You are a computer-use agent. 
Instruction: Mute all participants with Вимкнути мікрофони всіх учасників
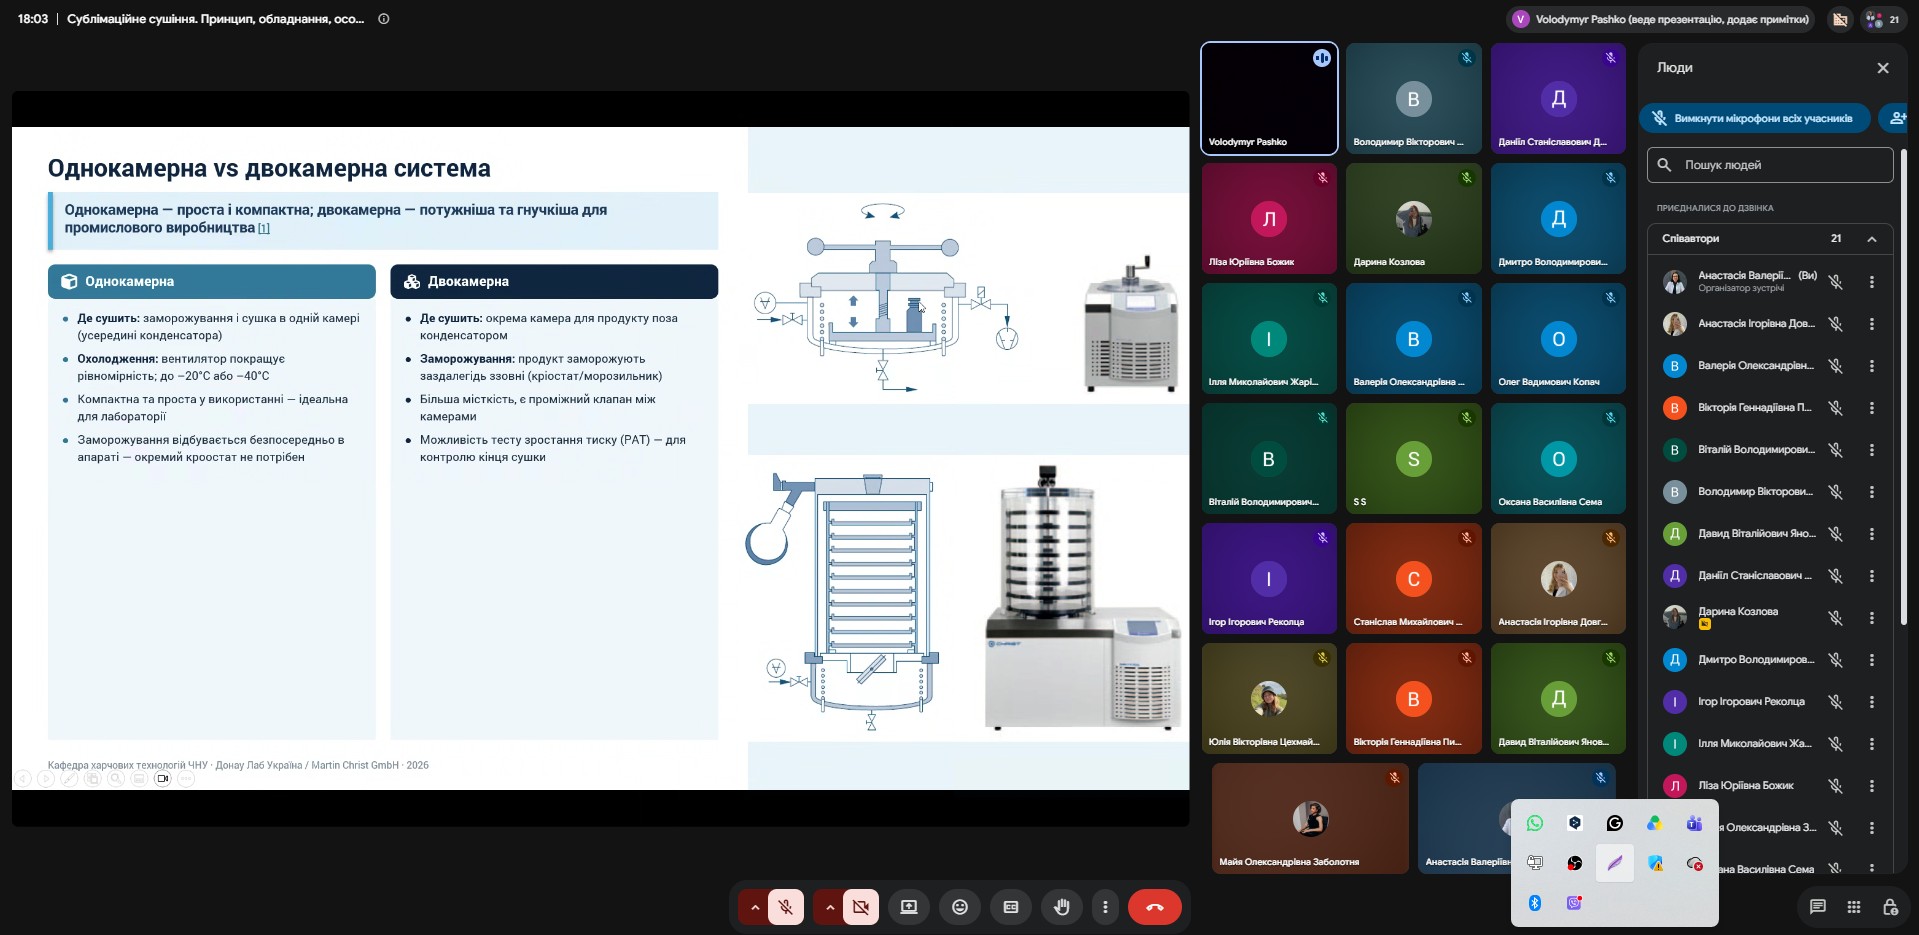(x=1755, y=118)
